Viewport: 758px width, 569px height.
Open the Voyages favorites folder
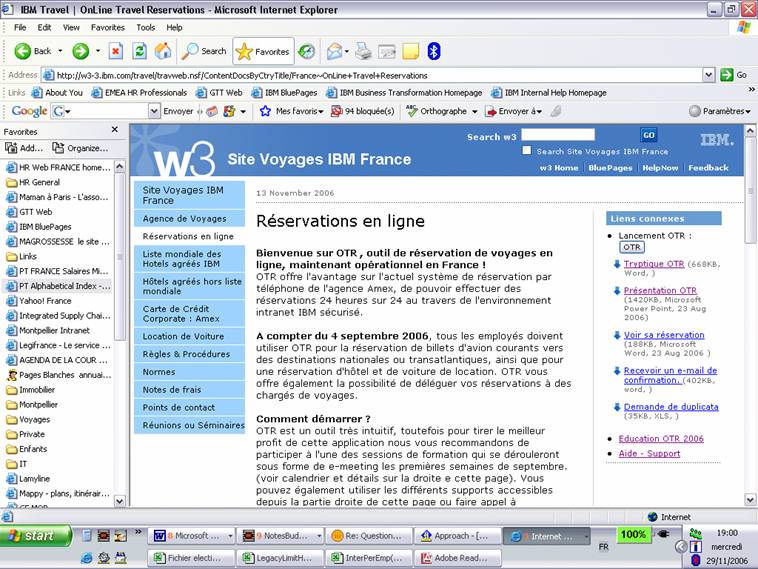[28, 419]
